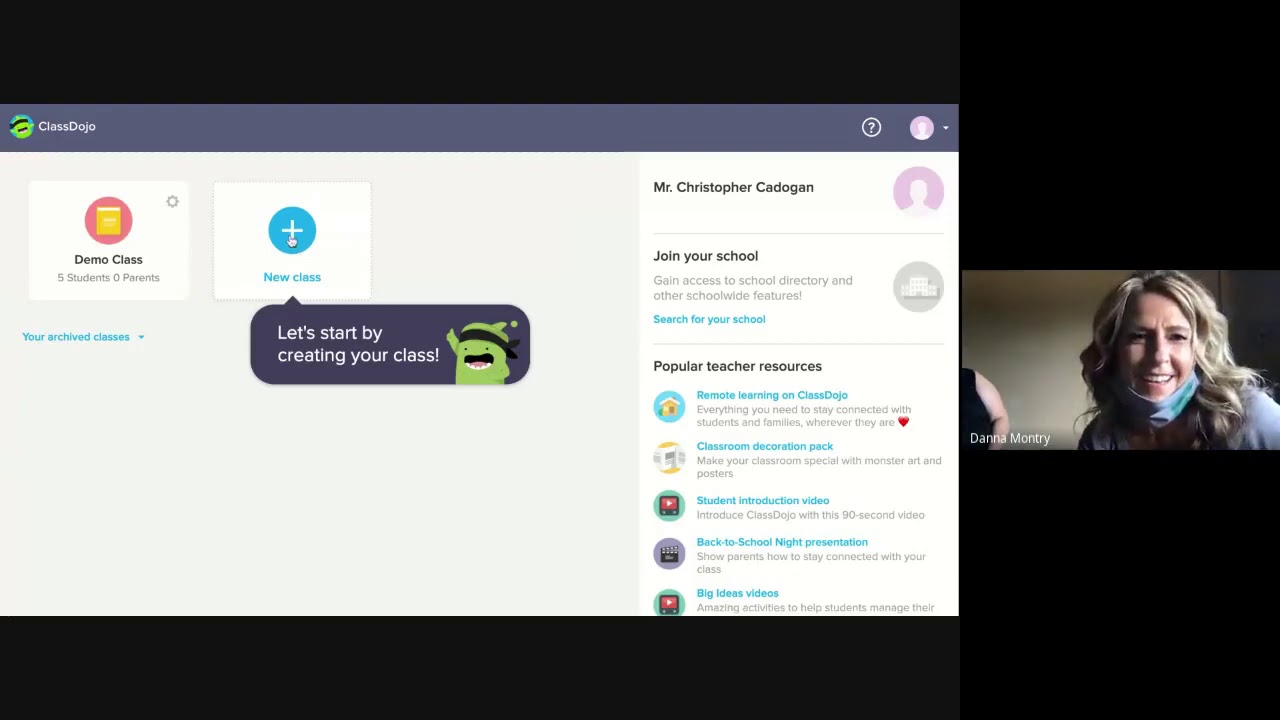Viewport: 1280px width, 720px height.
Task: Click the Remote learning house icon
Action: click(x=669, y=406)
